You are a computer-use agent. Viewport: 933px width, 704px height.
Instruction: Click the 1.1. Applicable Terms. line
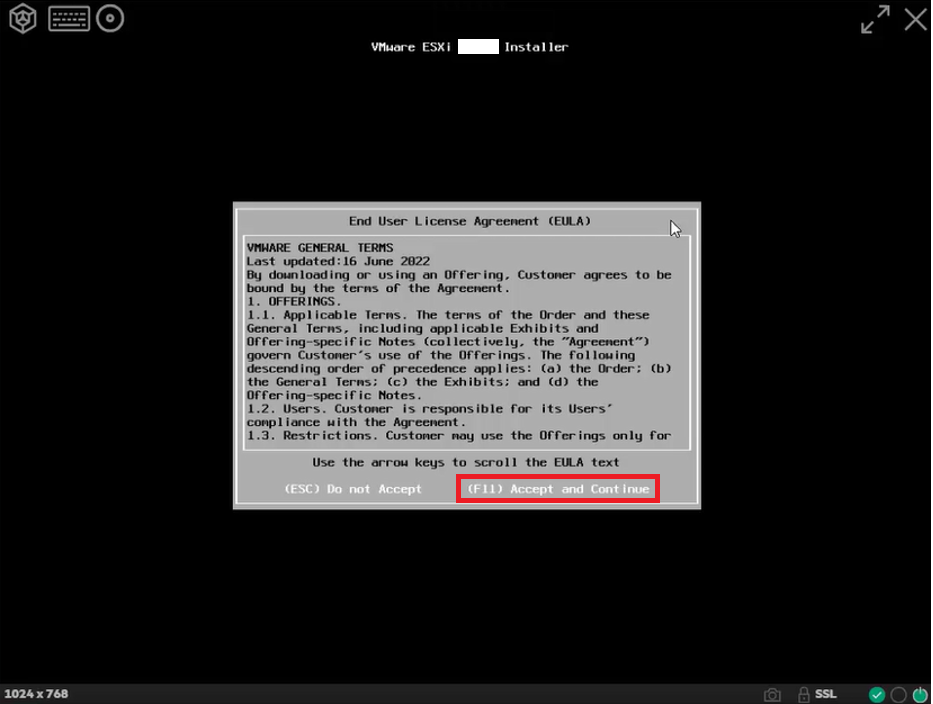448,315
